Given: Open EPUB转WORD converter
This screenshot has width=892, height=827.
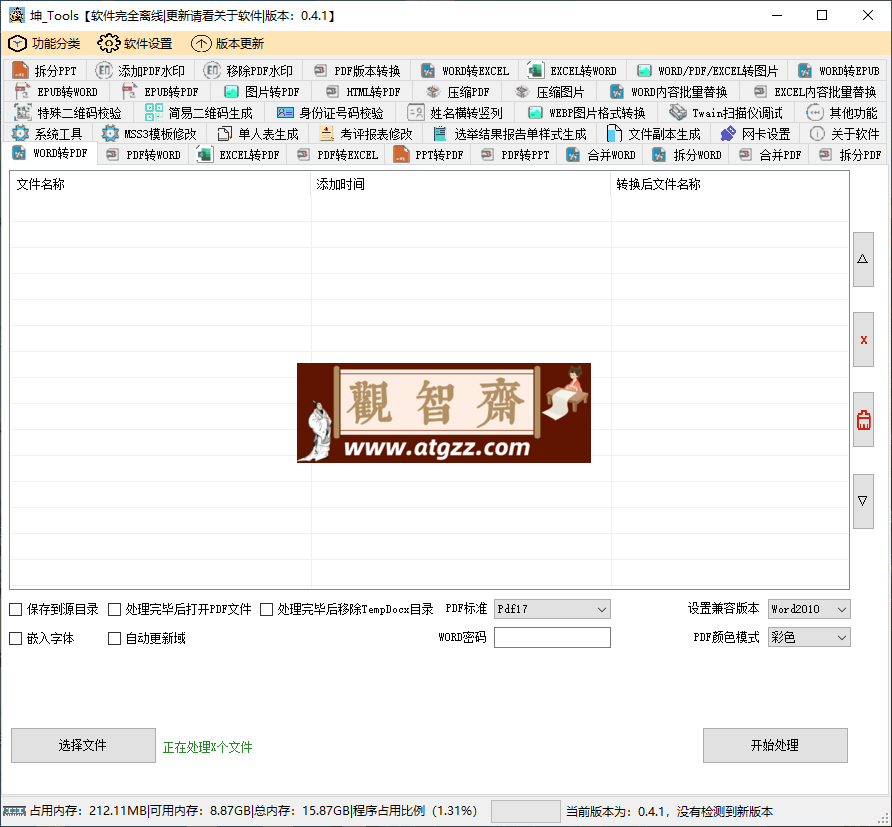Looking at the screenshot, I should coord(56,92).
